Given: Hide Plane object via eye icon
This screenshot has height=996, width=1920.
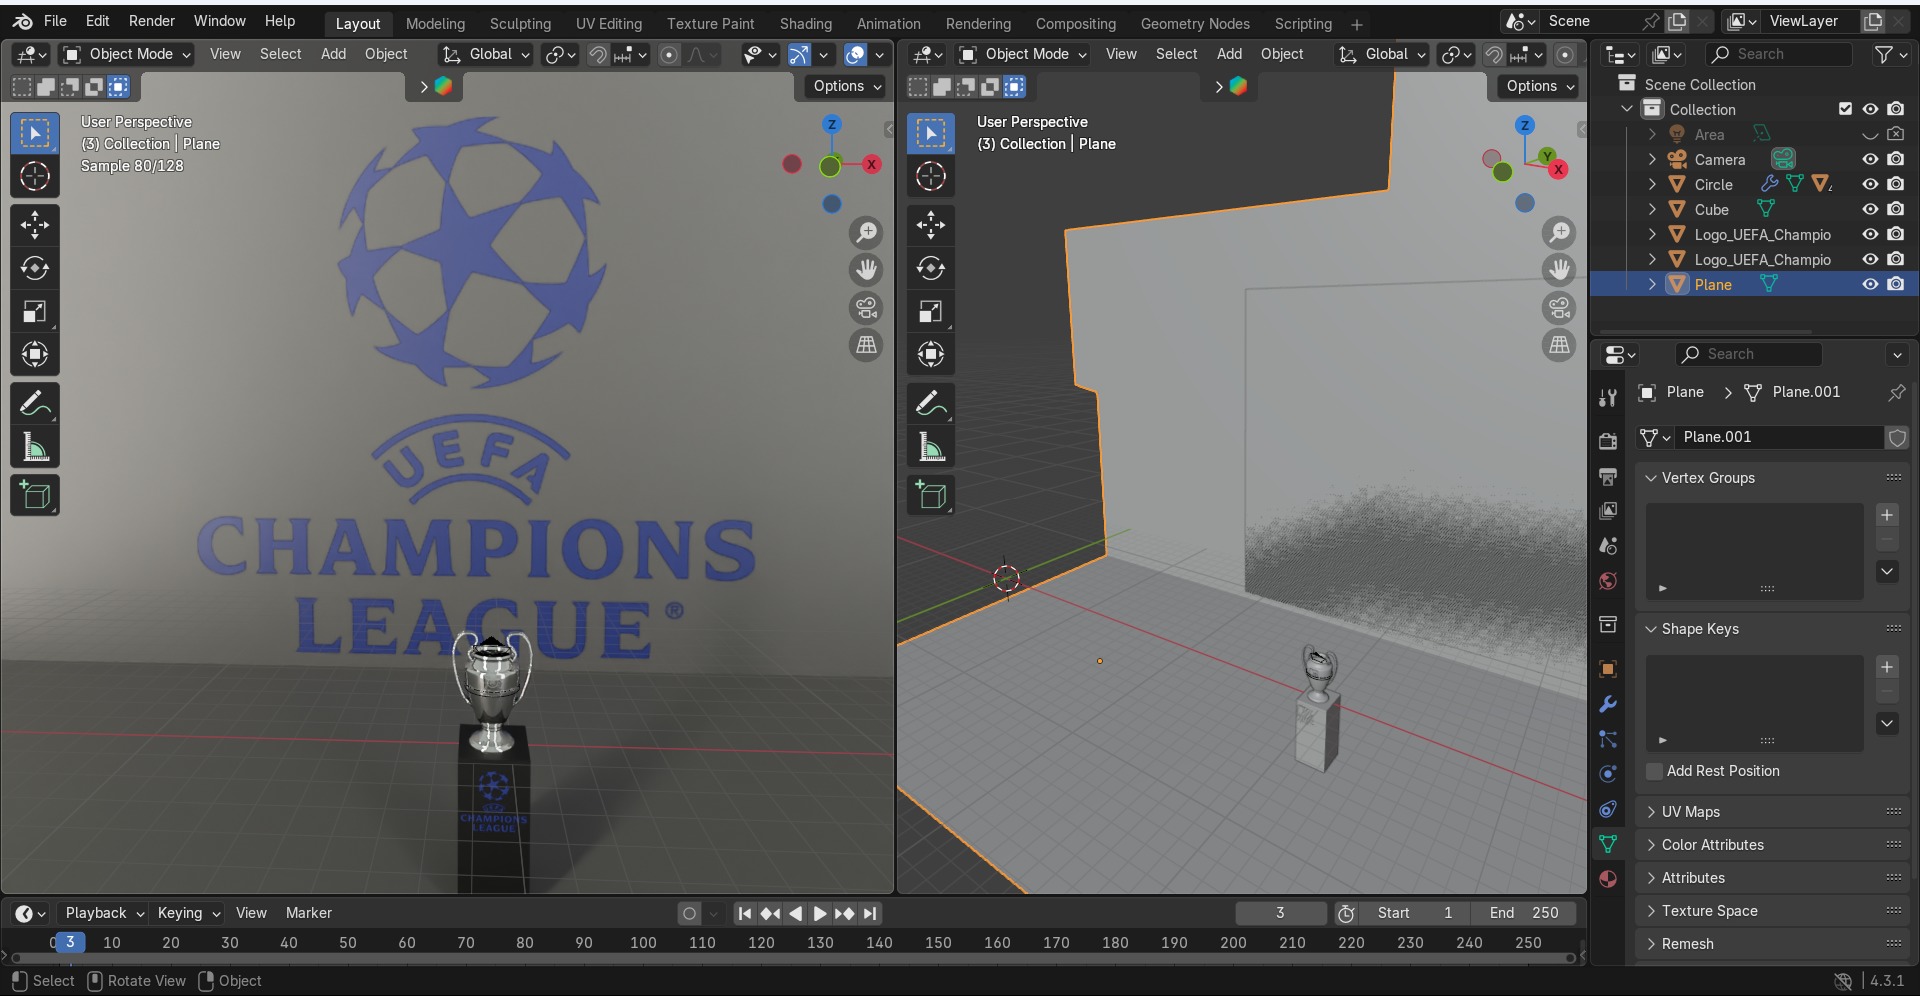Looking at the screenshot, I should point(1870,284).
